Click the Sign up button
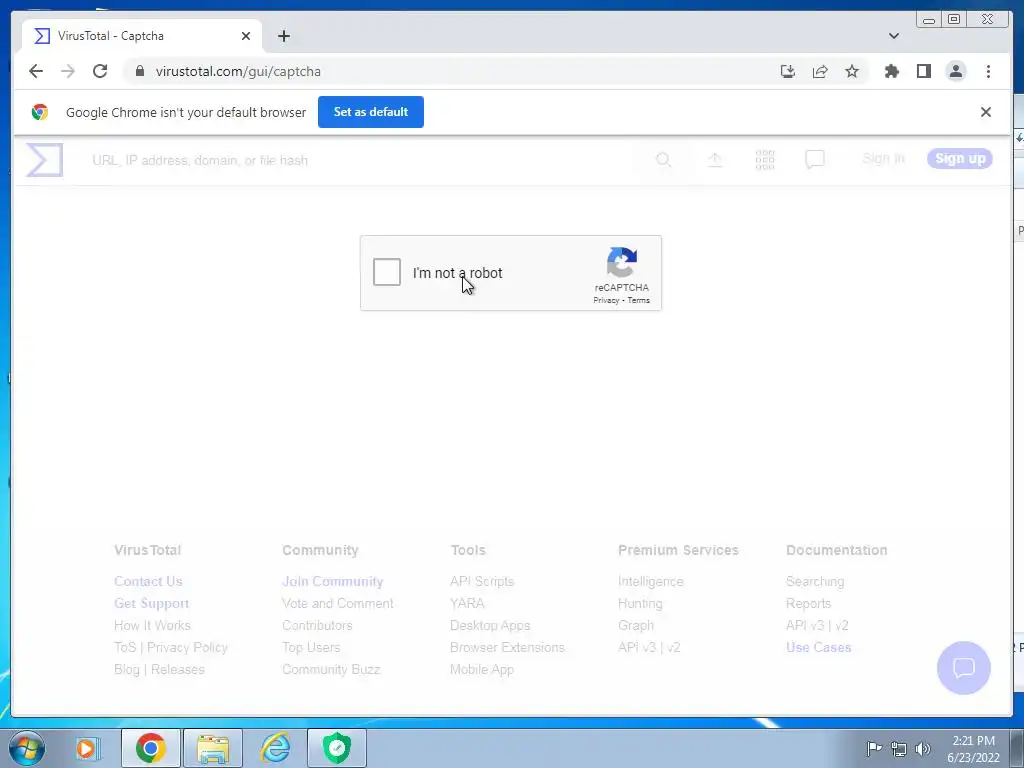This screenshot has height=768, width=1024. click(960, 159)
